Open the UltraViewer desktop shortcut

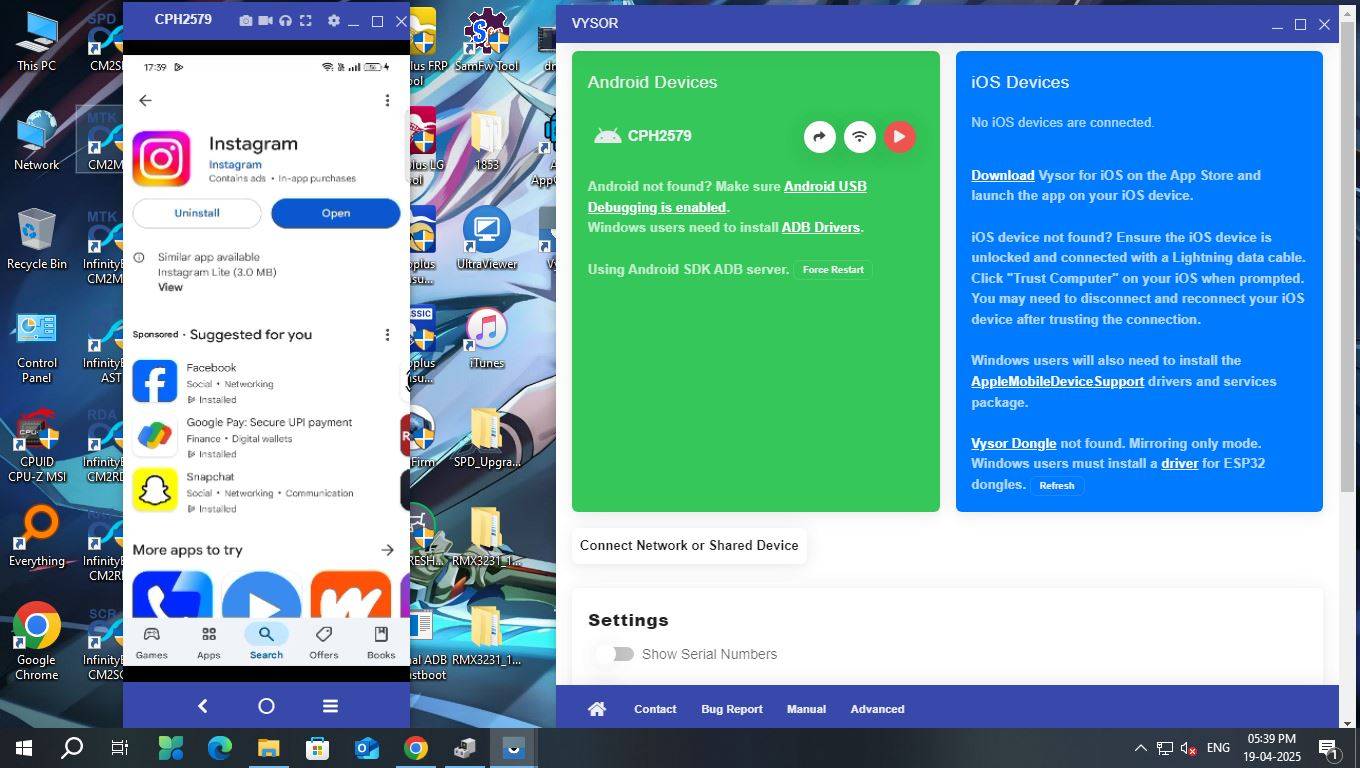[487, 240]
